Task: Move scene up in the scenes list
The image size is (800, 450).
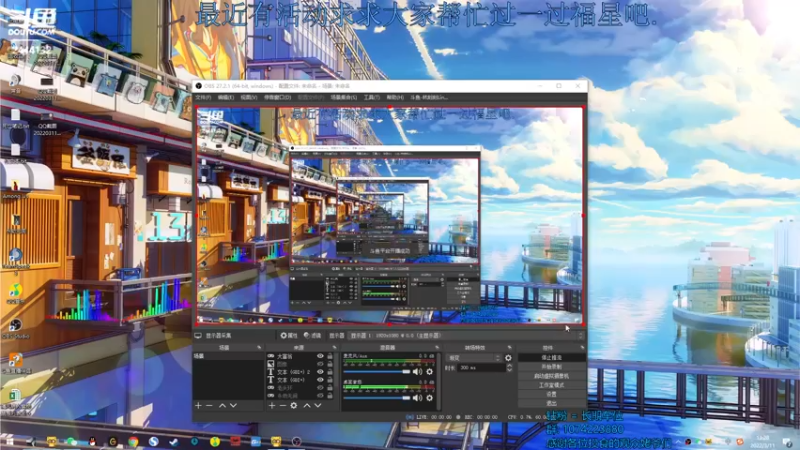Action: (x=222, y=406)
